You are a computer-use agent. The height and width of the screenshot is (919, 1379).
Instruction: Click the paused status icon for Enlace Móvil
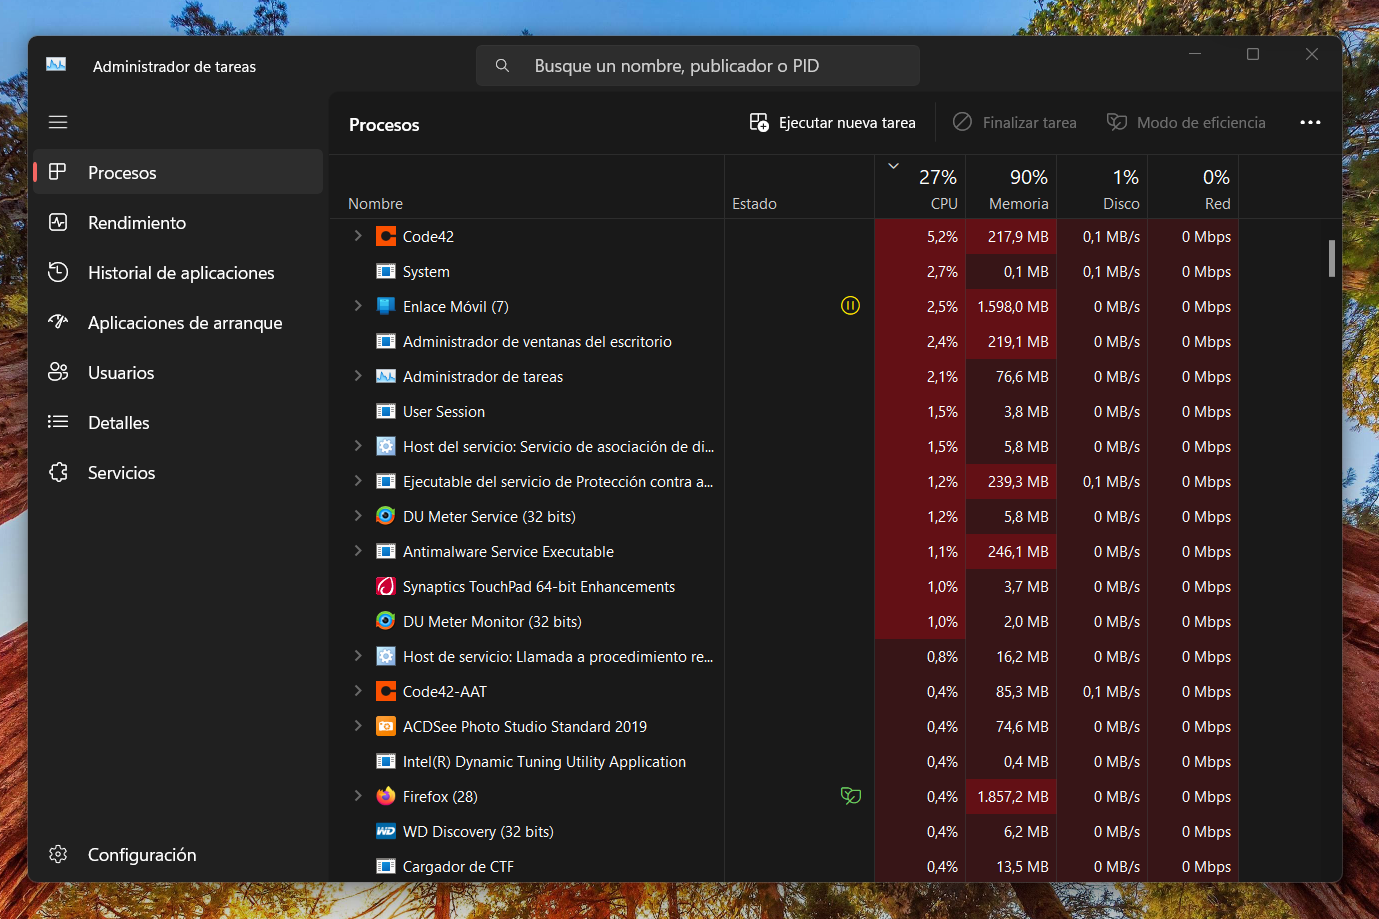[x=850, y=306]
